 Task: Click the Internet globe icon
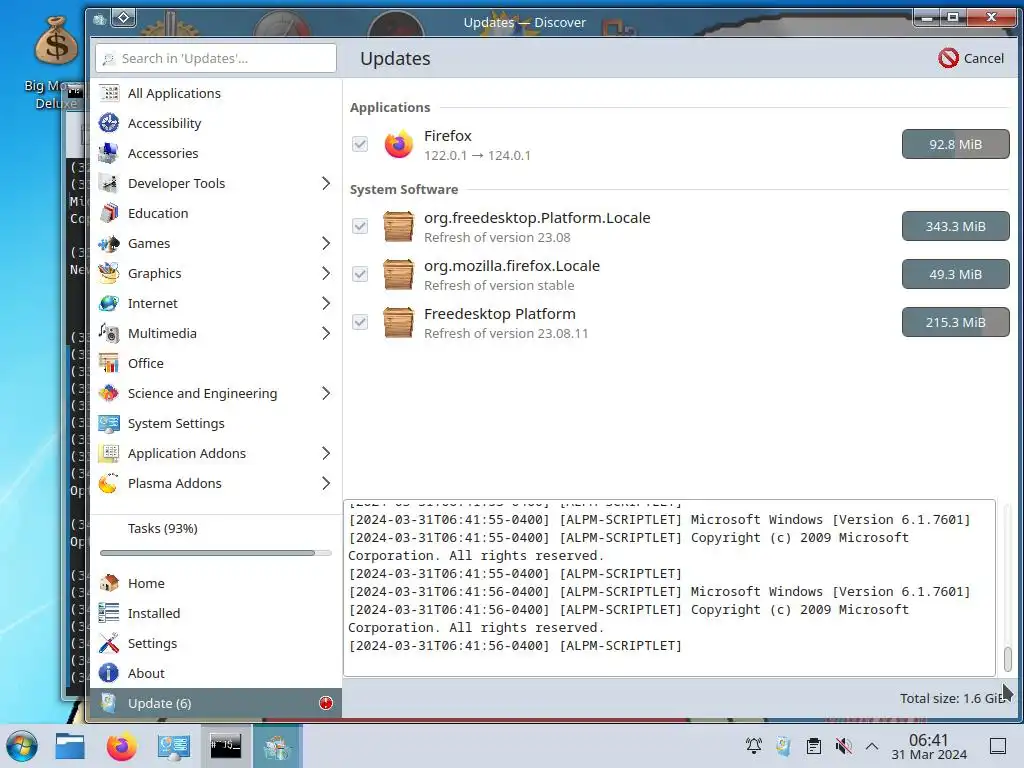(109, 304)
